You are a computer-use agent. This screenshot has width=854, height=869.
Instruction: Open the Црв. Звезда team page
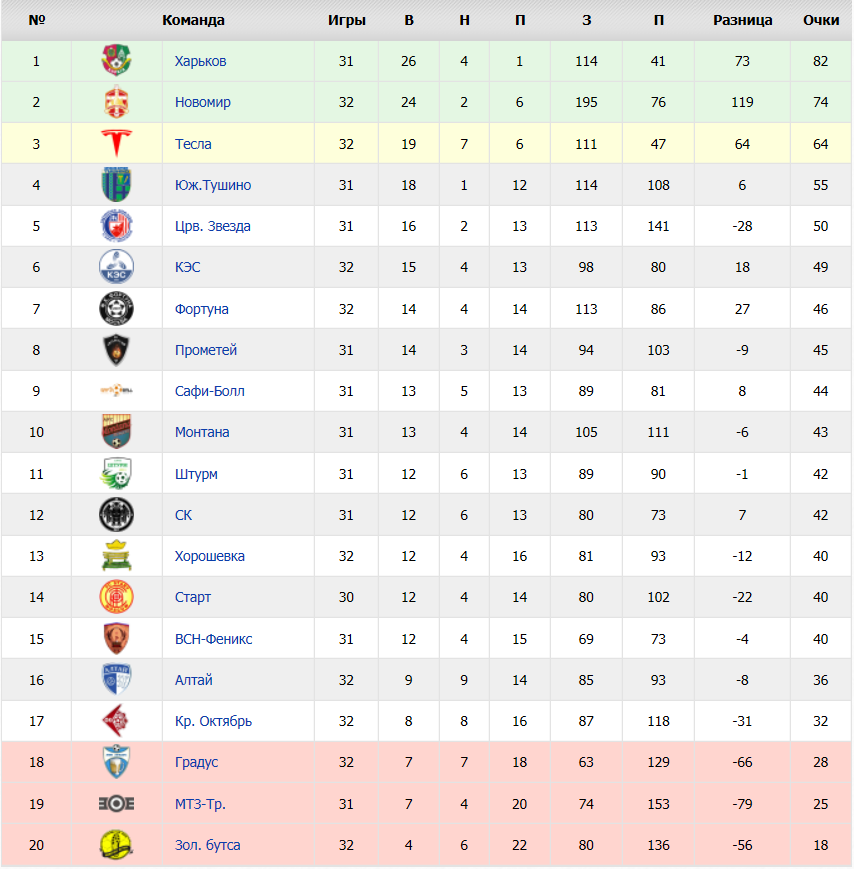pyautogui.click(x=213, y=226)
